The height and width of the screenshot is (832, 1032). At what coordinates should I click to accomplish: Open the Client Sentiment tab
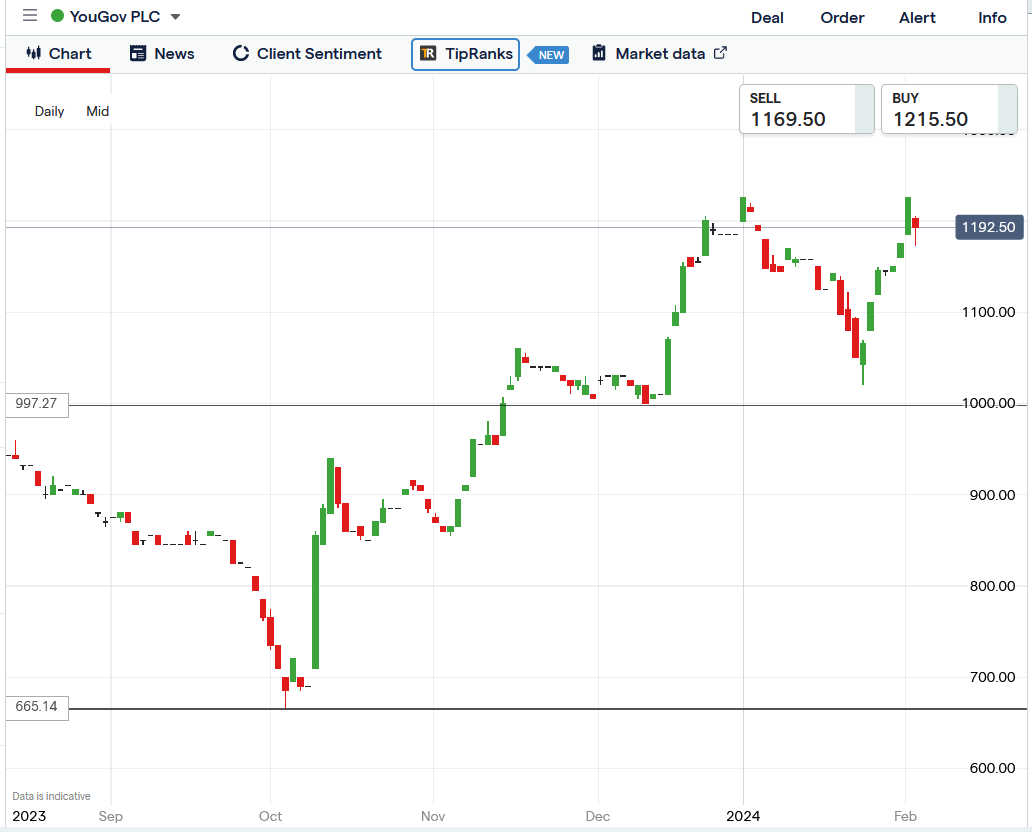pyautogui.click(x=307, y=54)
